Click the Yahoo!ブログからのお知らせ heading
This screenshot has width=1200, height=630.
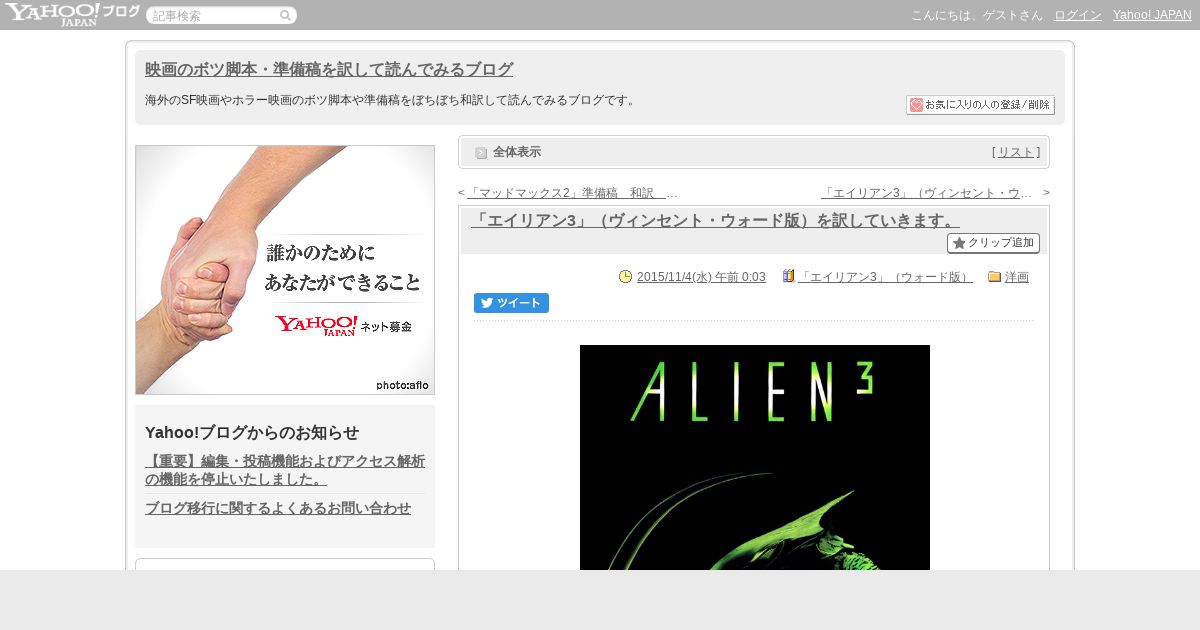pyautogui.click(x=252, y=432)
